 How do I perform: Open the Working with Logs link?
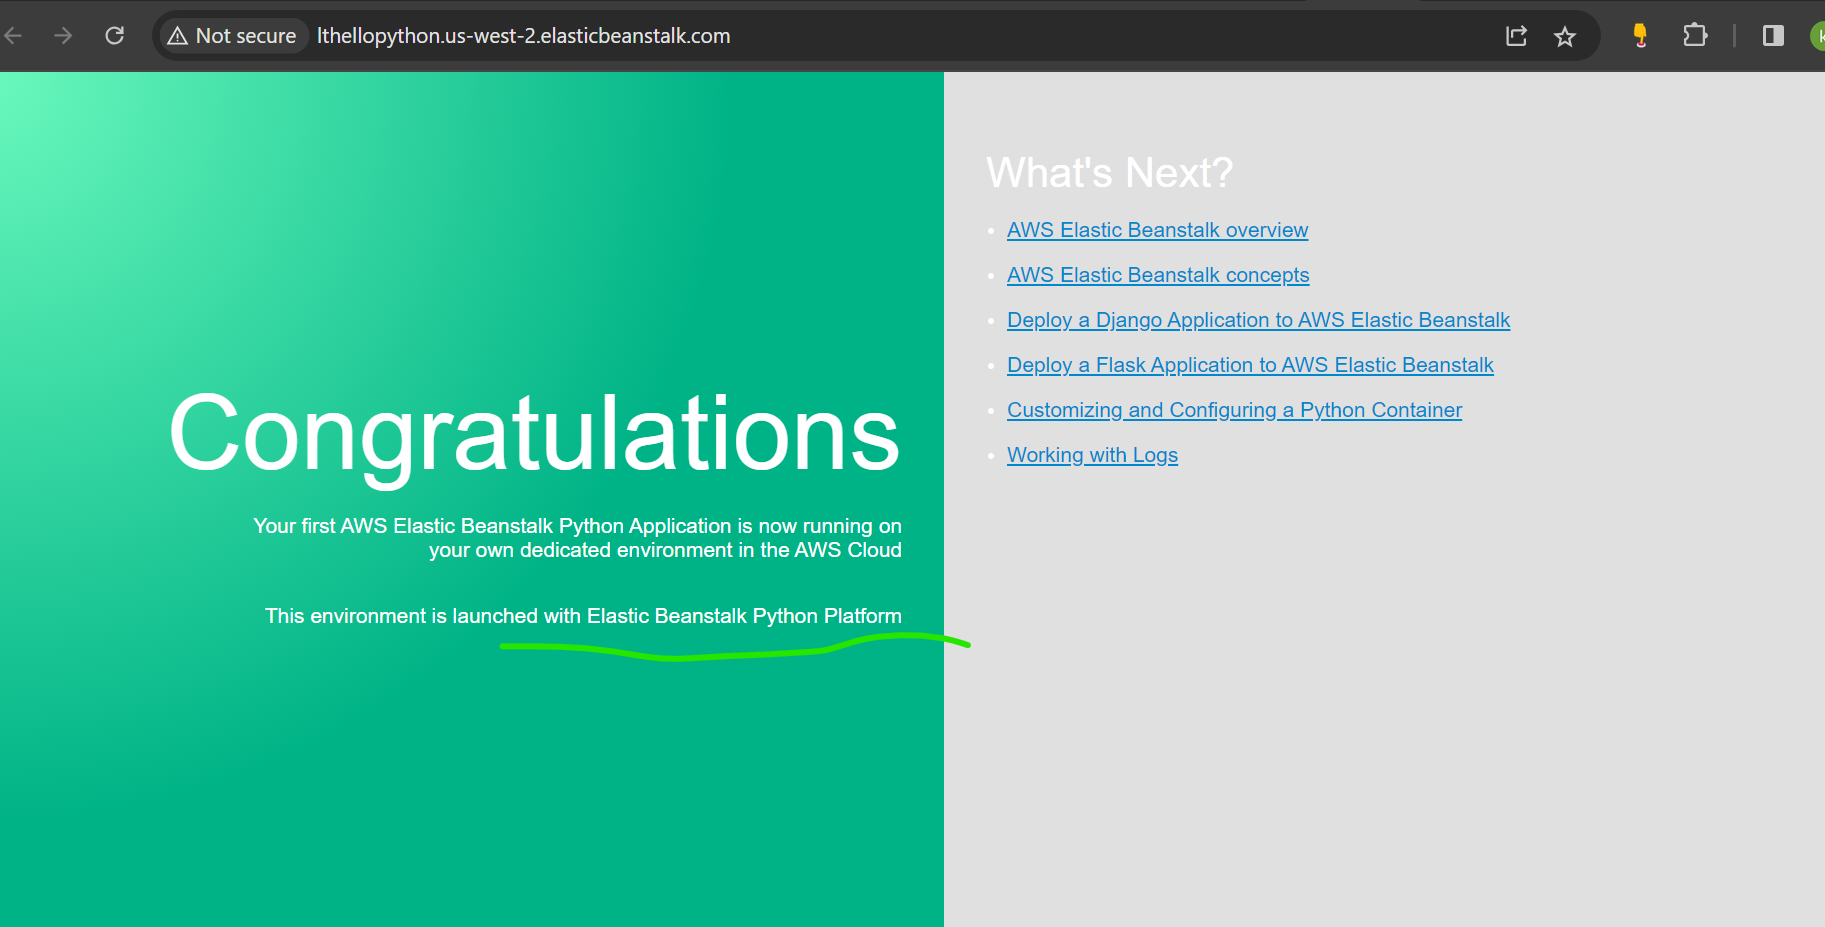[x=1092, y=455]
